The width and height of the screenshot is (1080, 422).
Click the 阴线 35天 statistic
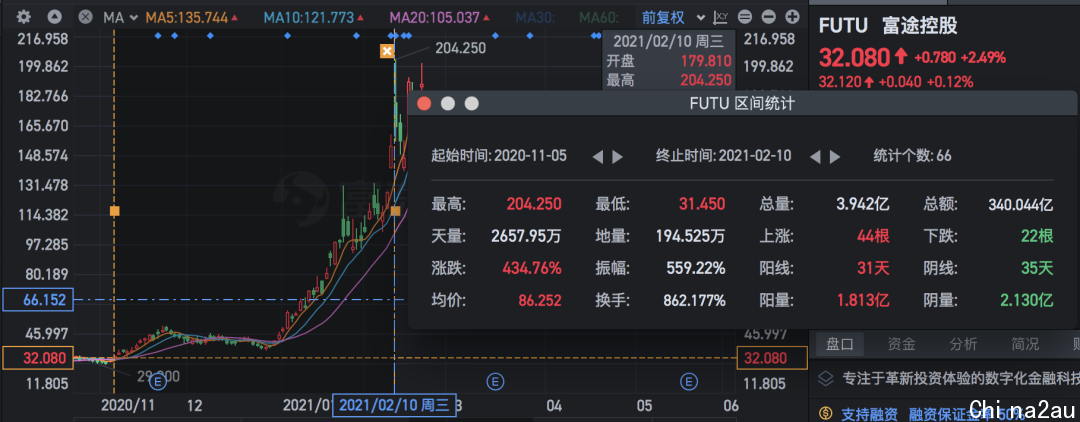pyautogui.click(x=988, y=268)
